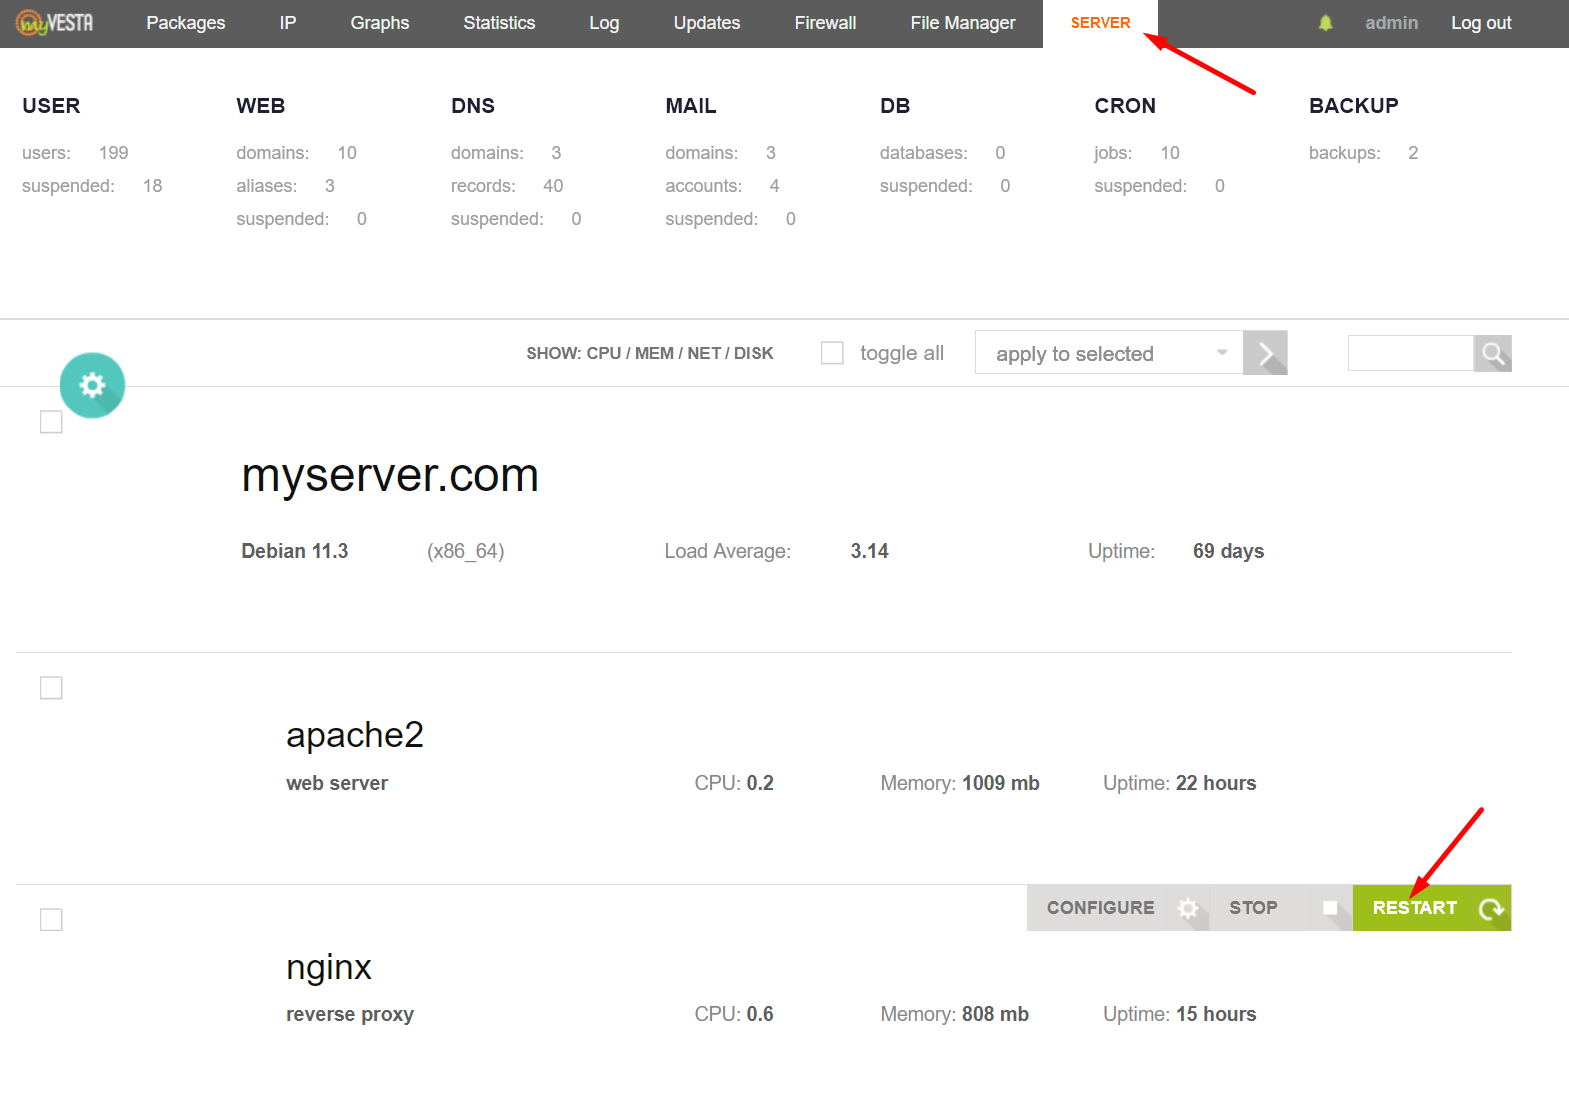Screen dimensions: 1569x1095
Task: Go to the Updates page
Action: tap(707, 23)
